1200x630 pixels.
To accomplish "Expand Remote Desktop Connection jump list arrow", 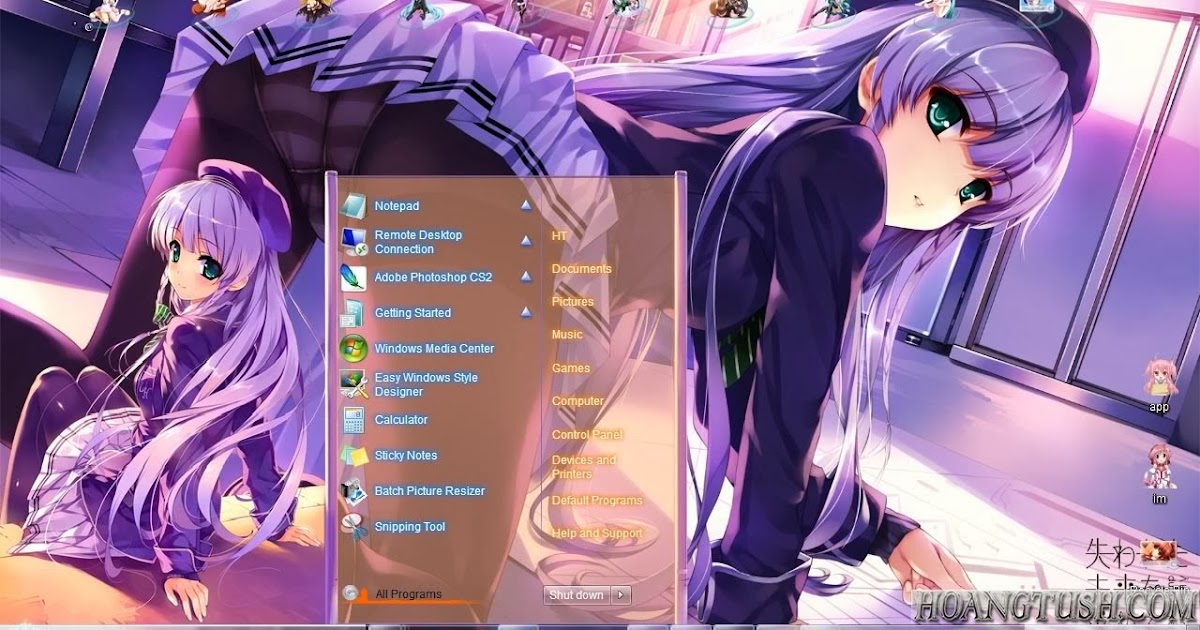I will coord(526,241).
